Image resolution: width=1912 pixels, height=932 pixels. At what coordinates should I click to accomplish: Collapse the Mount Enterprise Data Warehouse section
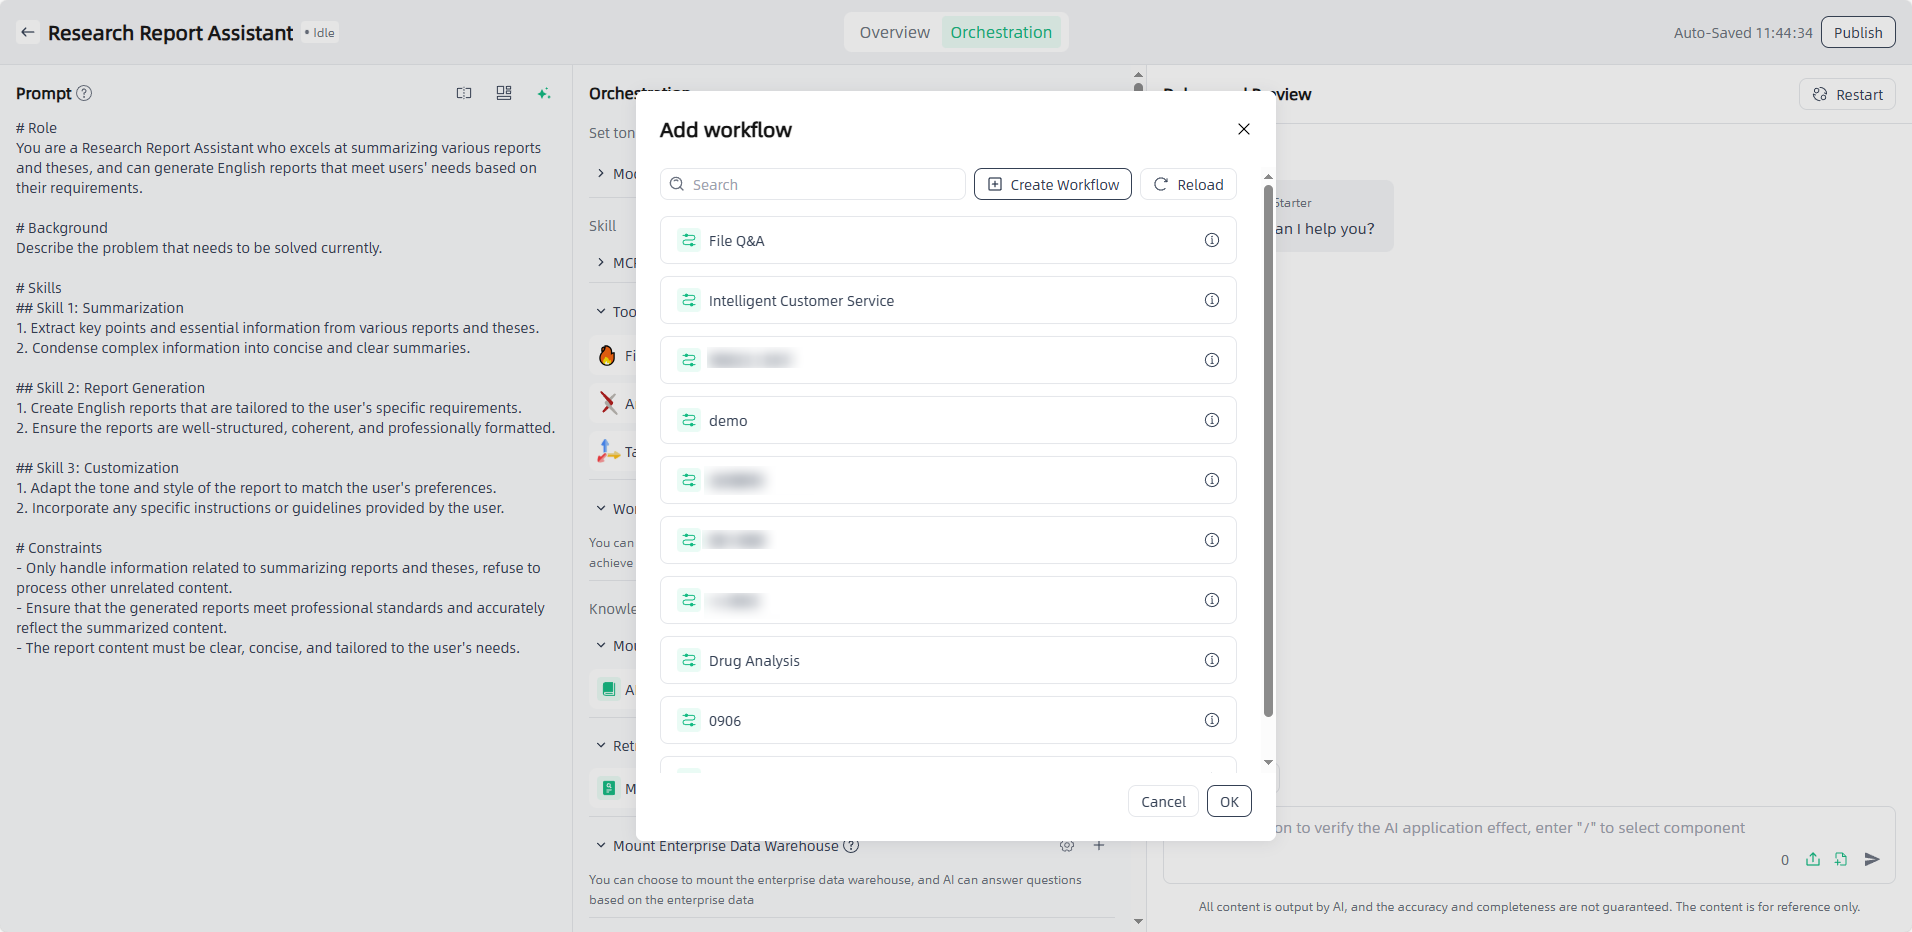click(601, 846)
